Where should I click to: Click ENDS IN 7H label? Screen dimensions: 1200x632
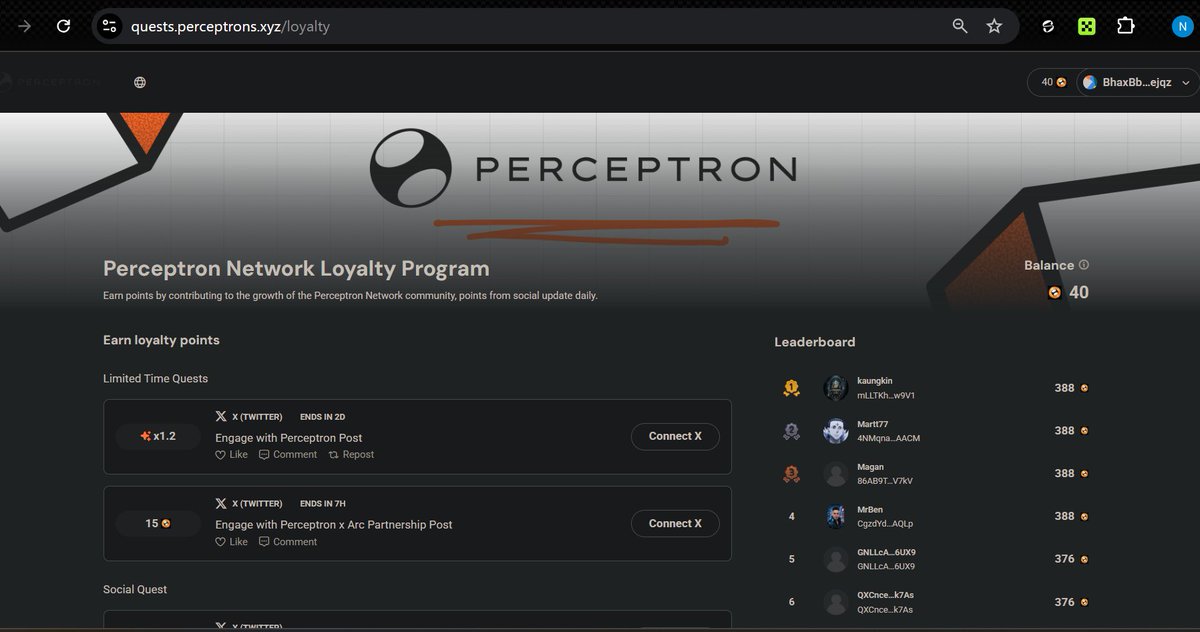click(322, 503)
